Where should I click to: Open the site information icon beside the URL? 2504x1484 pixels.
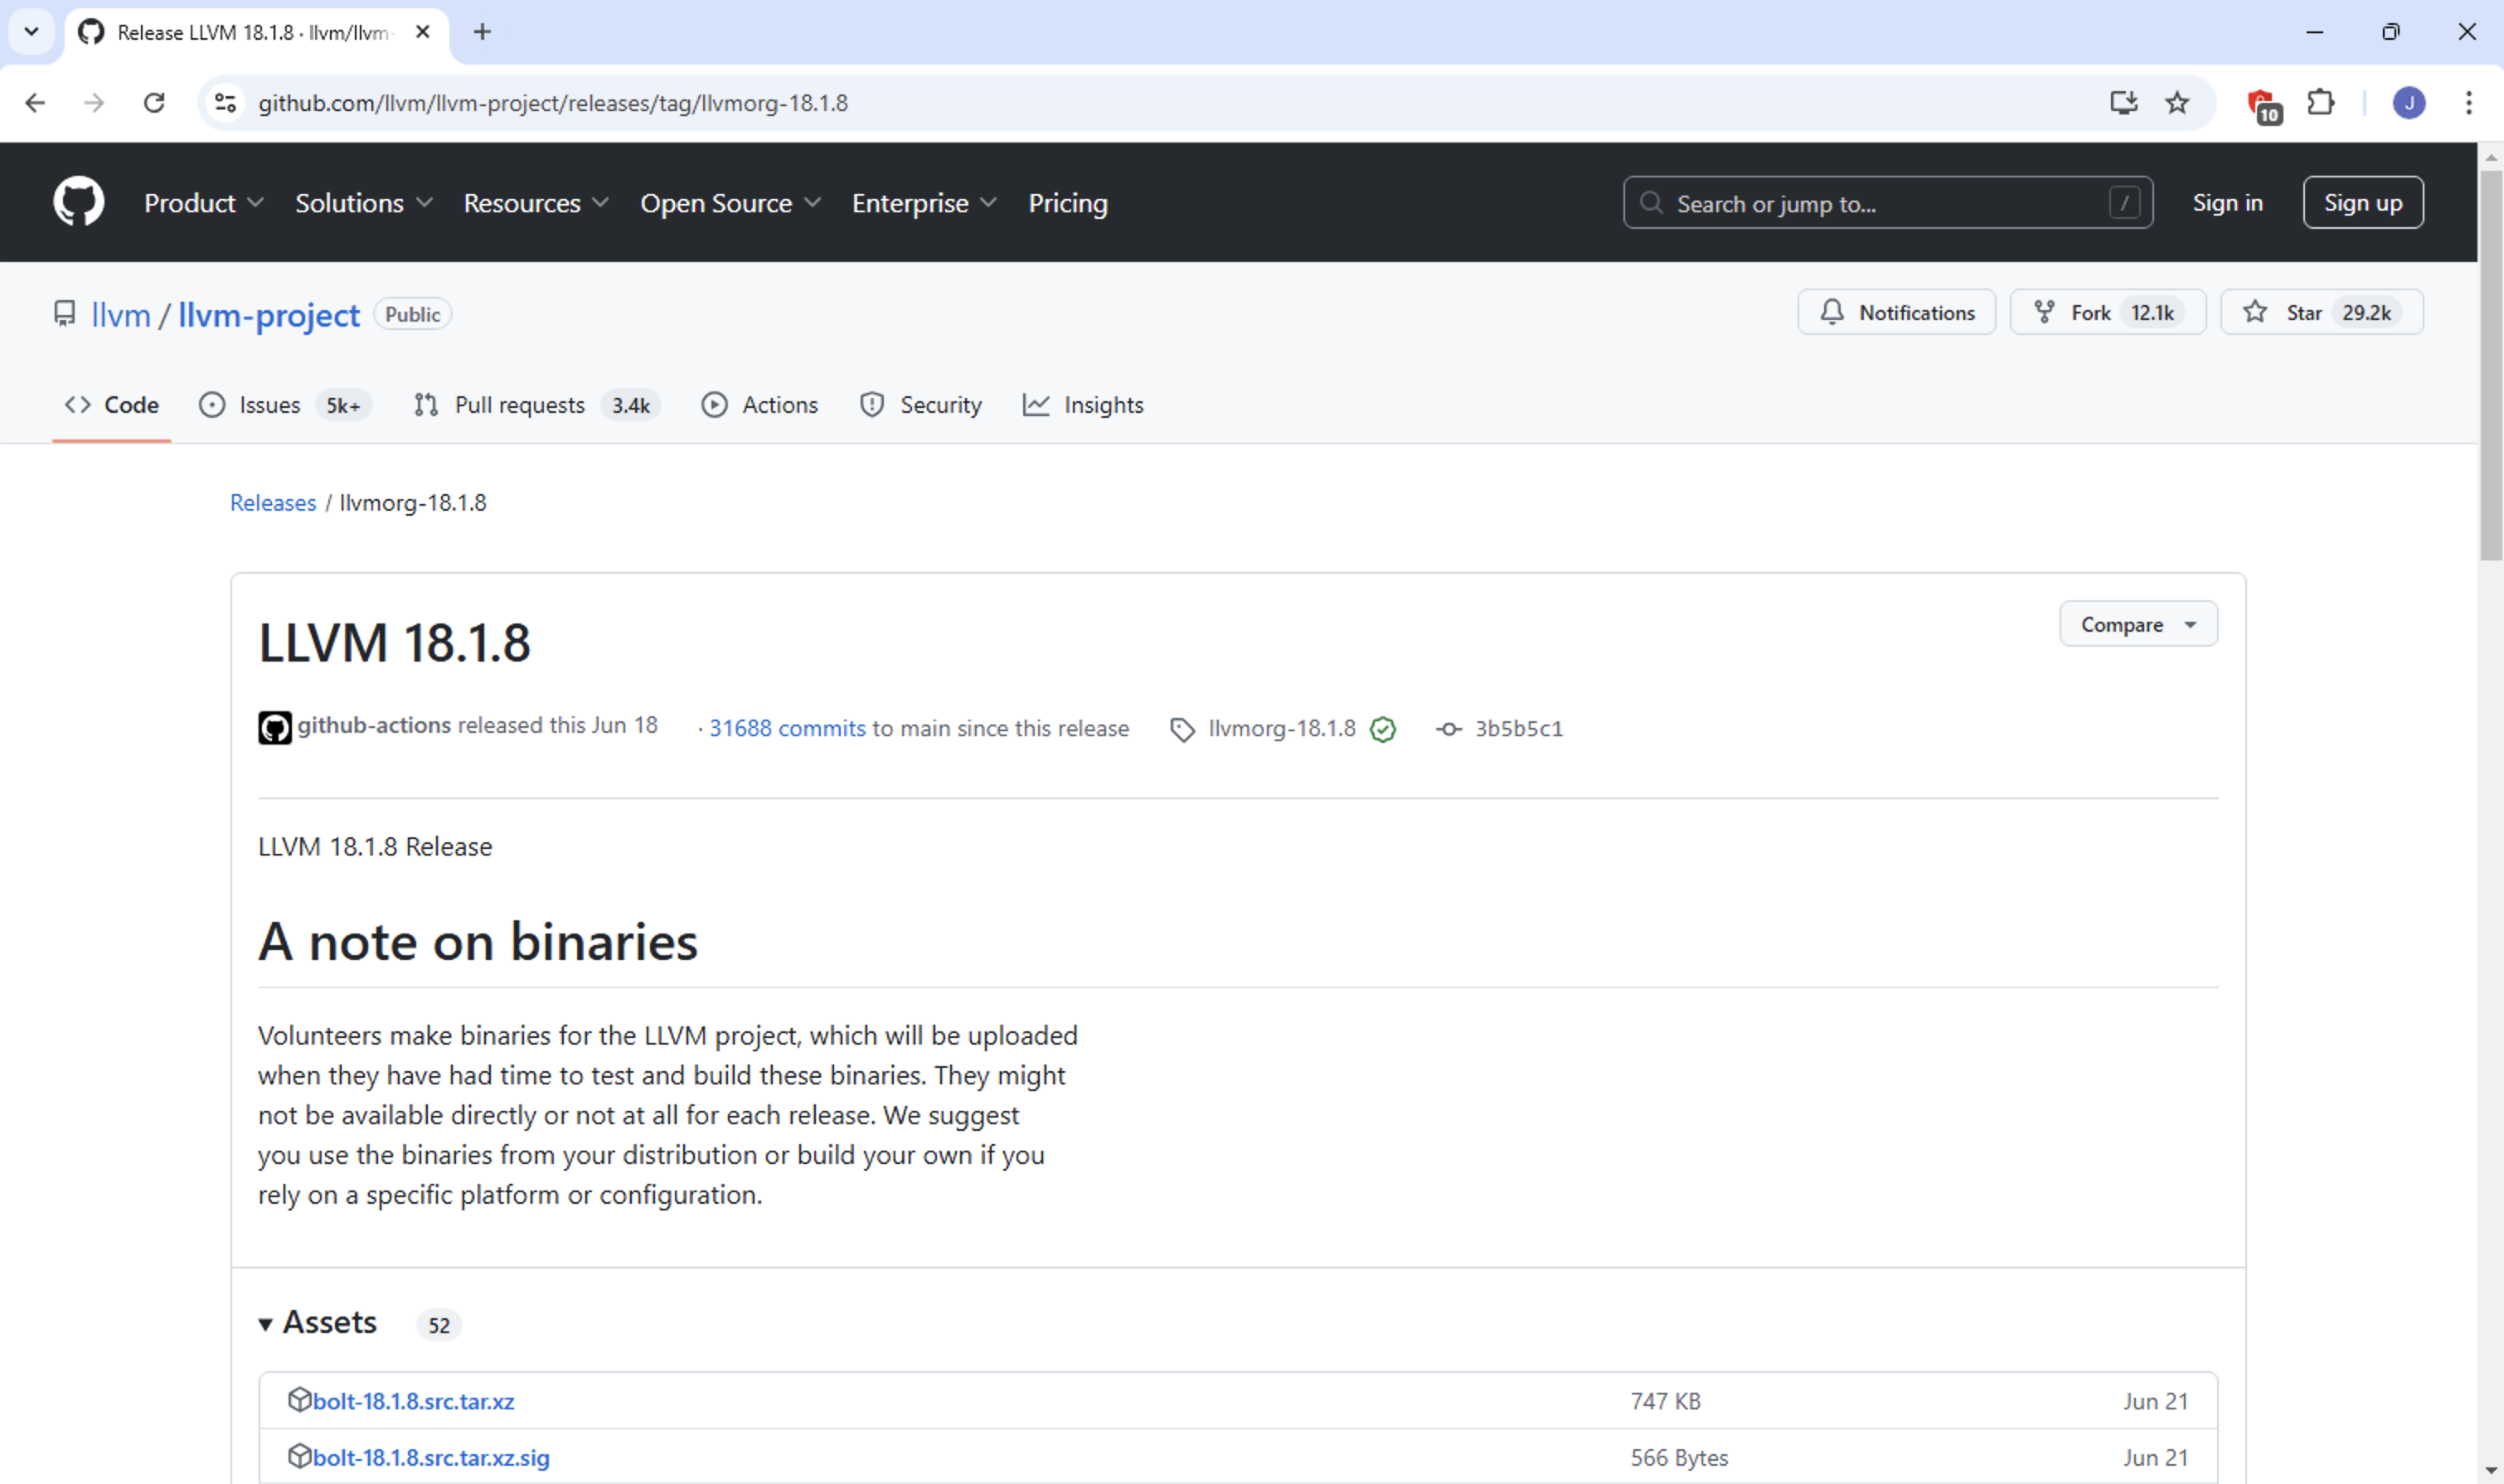coord(226,103)
